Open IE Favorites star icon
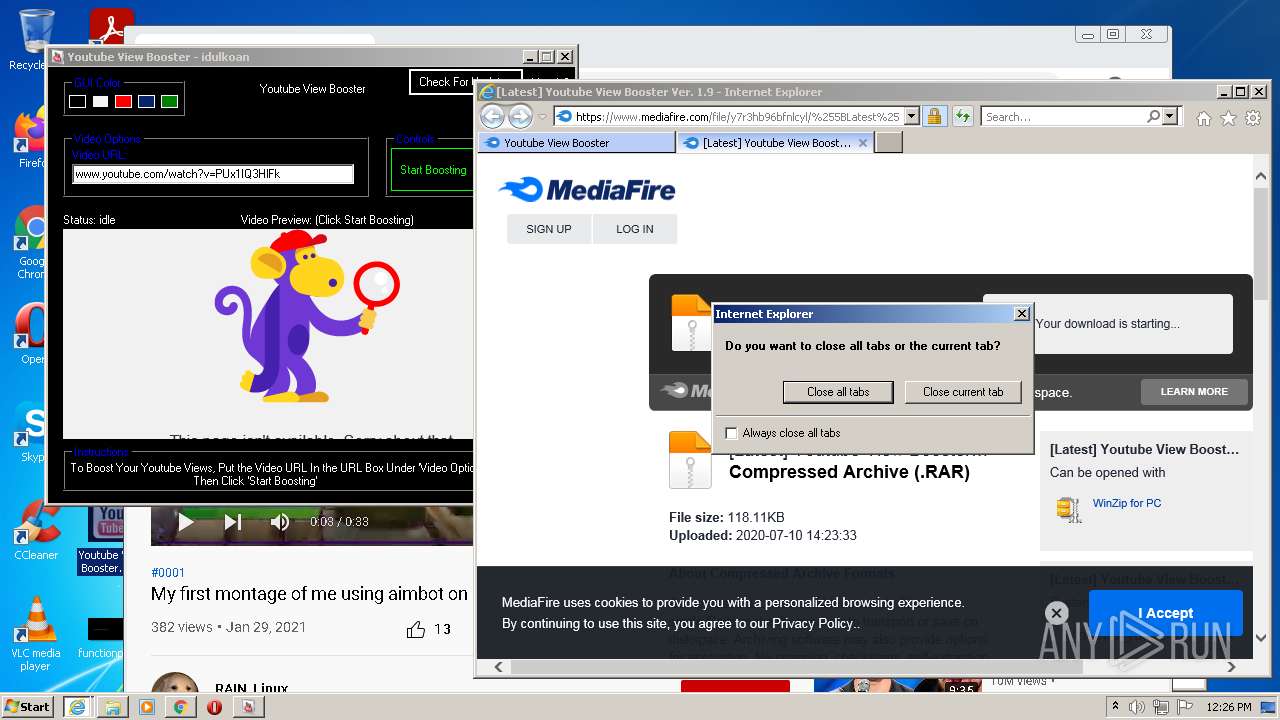This screenshot has height=720, width=1280. 1228,118
